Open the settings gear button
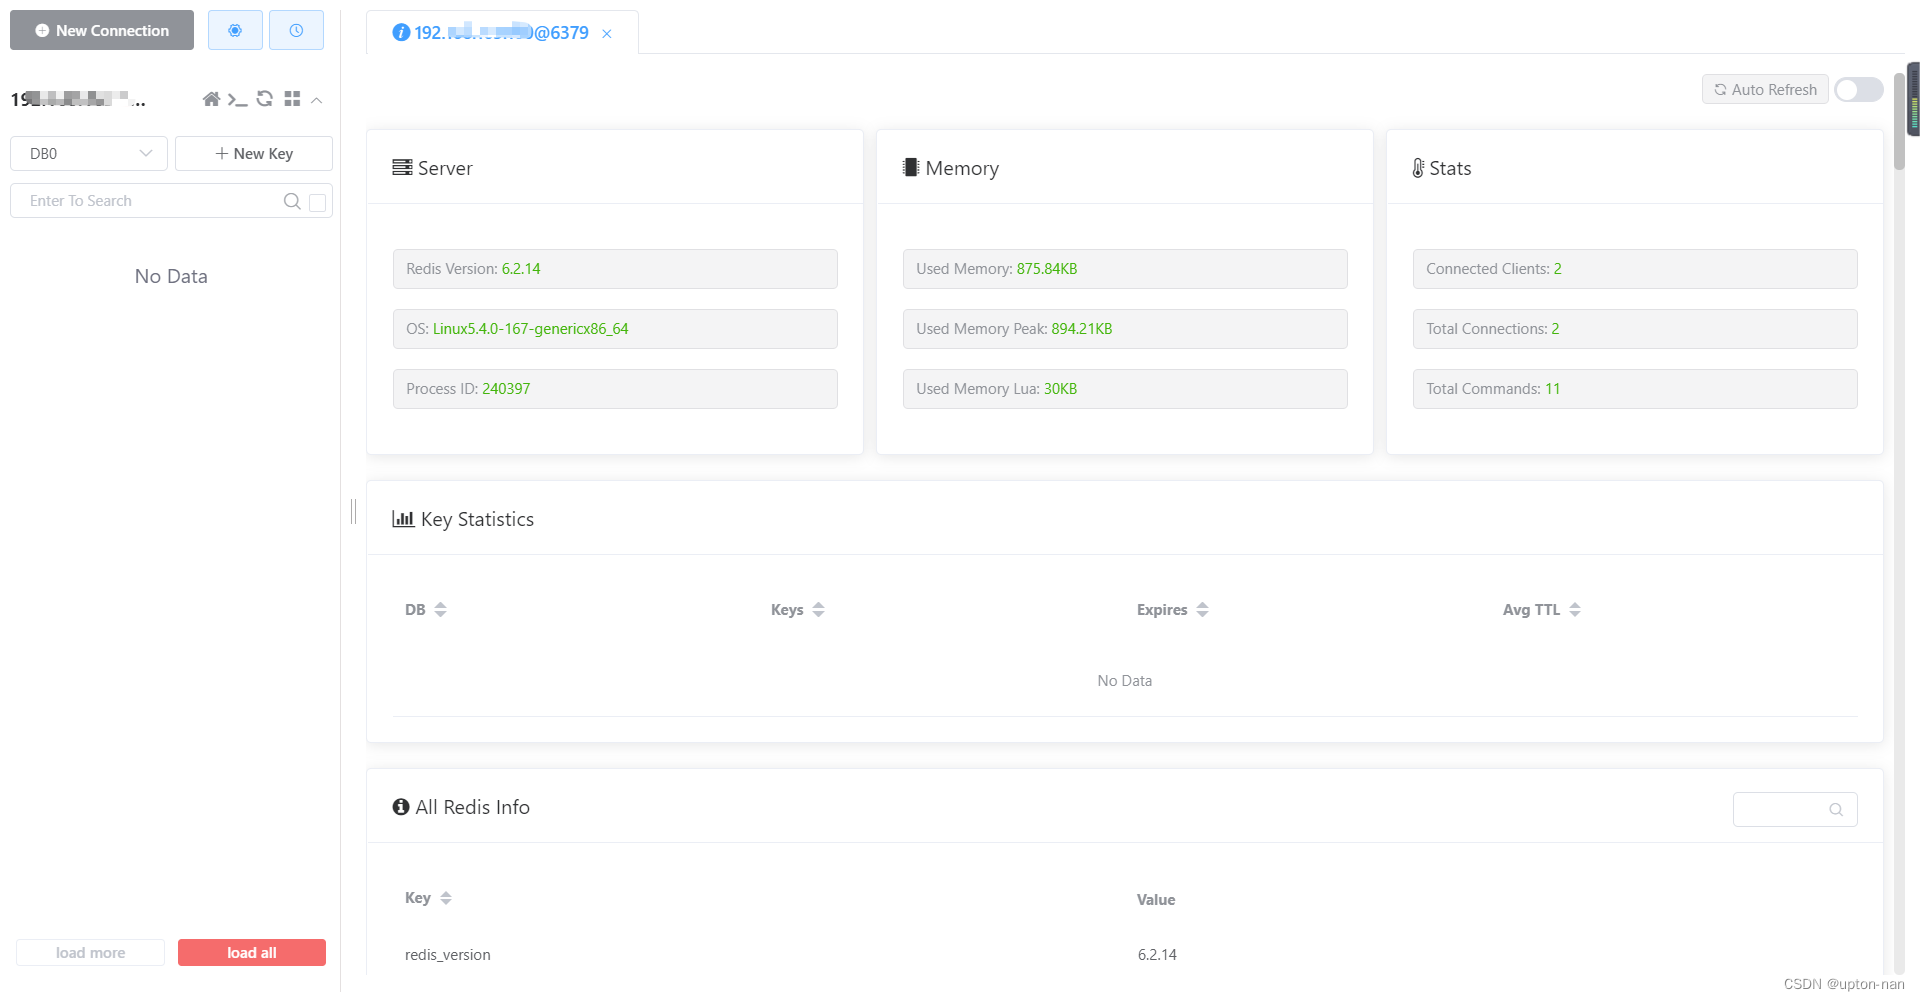Viewport: 1920px width, 1001px height. pos(235,30)
